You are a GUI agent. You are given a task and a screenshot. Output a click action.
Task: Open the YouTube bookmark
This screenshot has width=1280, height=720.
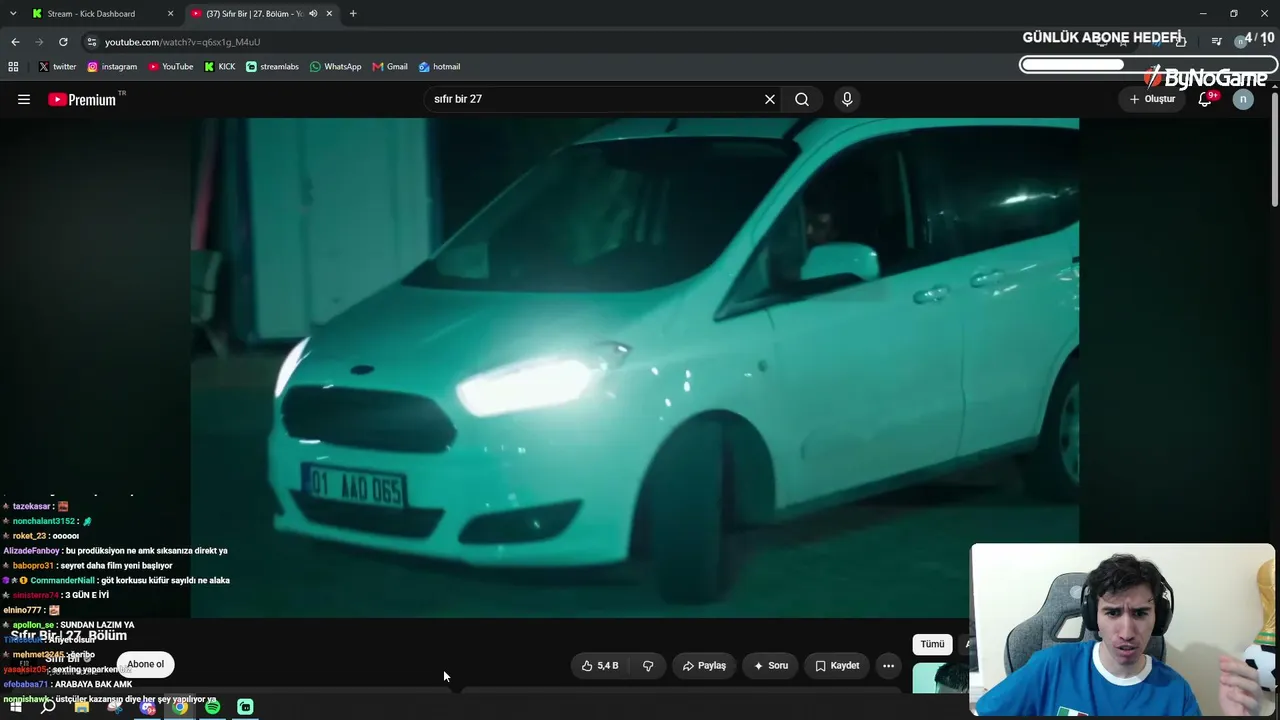171,67
